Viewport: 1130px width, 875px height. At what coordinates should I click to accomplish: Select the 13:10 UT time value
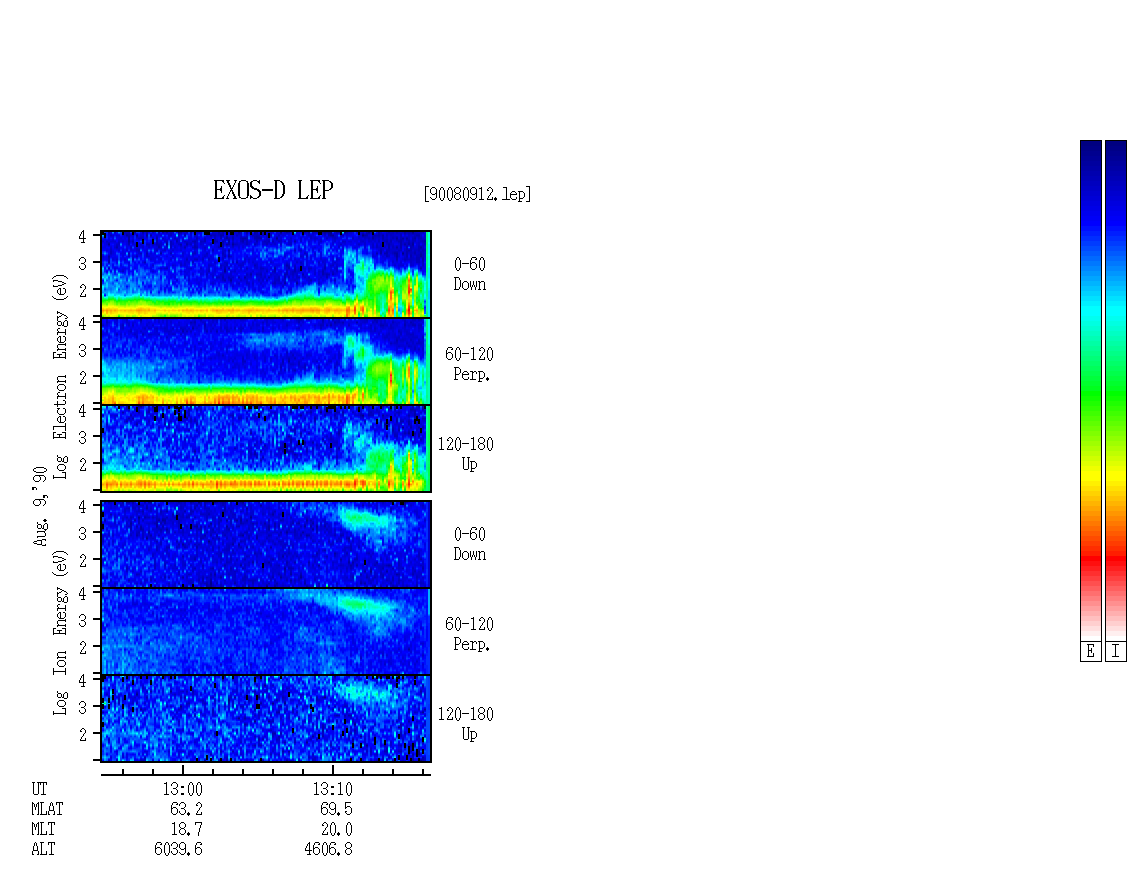click(x=332, y=789)
